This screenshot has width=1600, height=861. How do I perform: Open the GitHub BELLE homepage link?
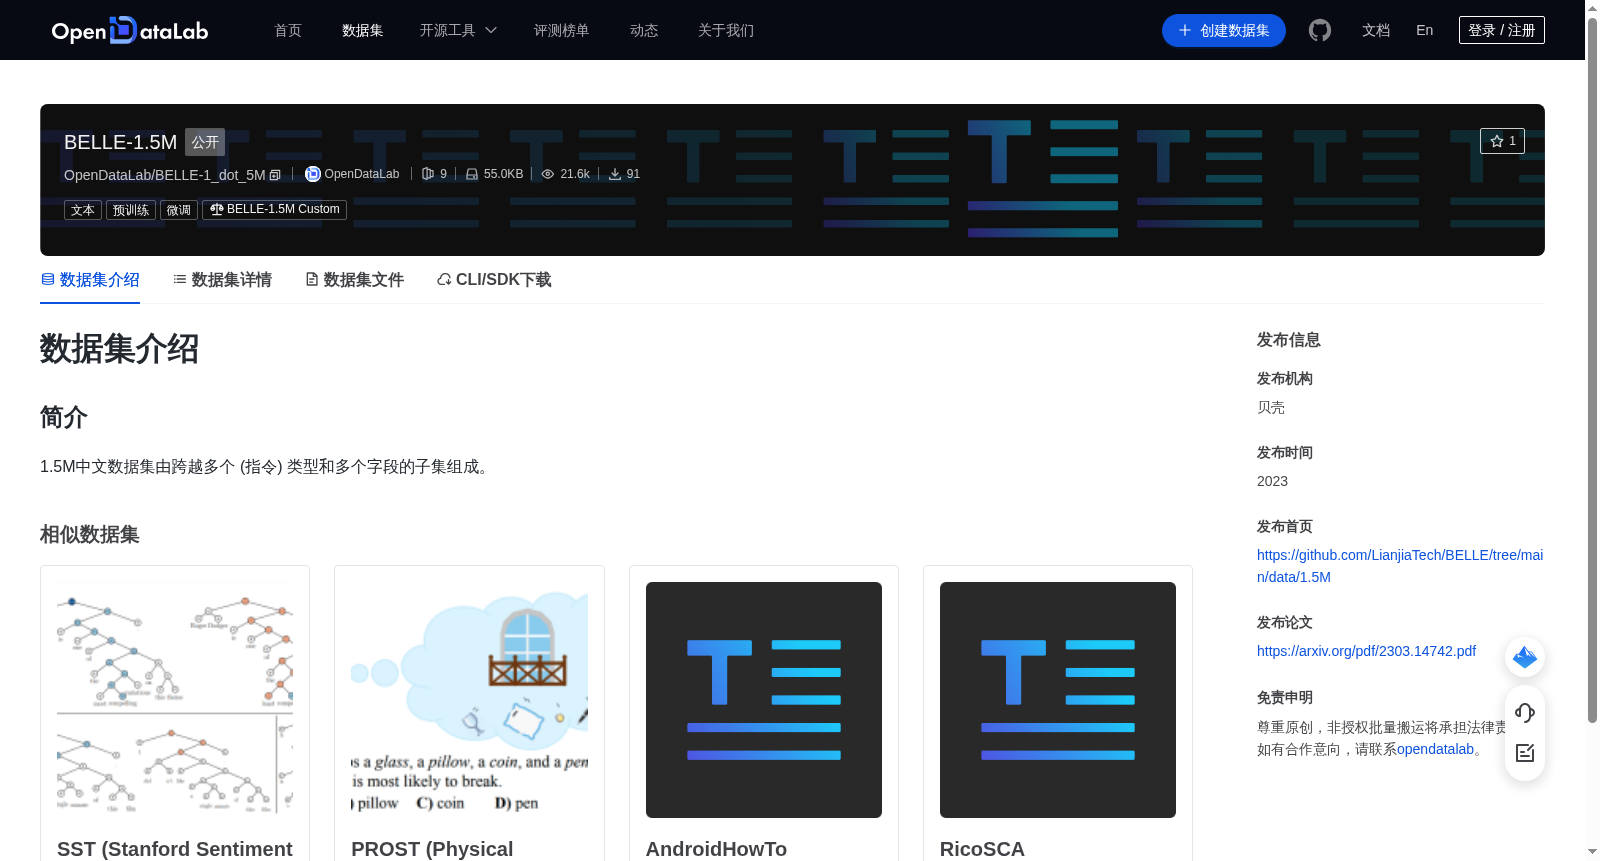pyautogui.click(x=1400, y=566)
